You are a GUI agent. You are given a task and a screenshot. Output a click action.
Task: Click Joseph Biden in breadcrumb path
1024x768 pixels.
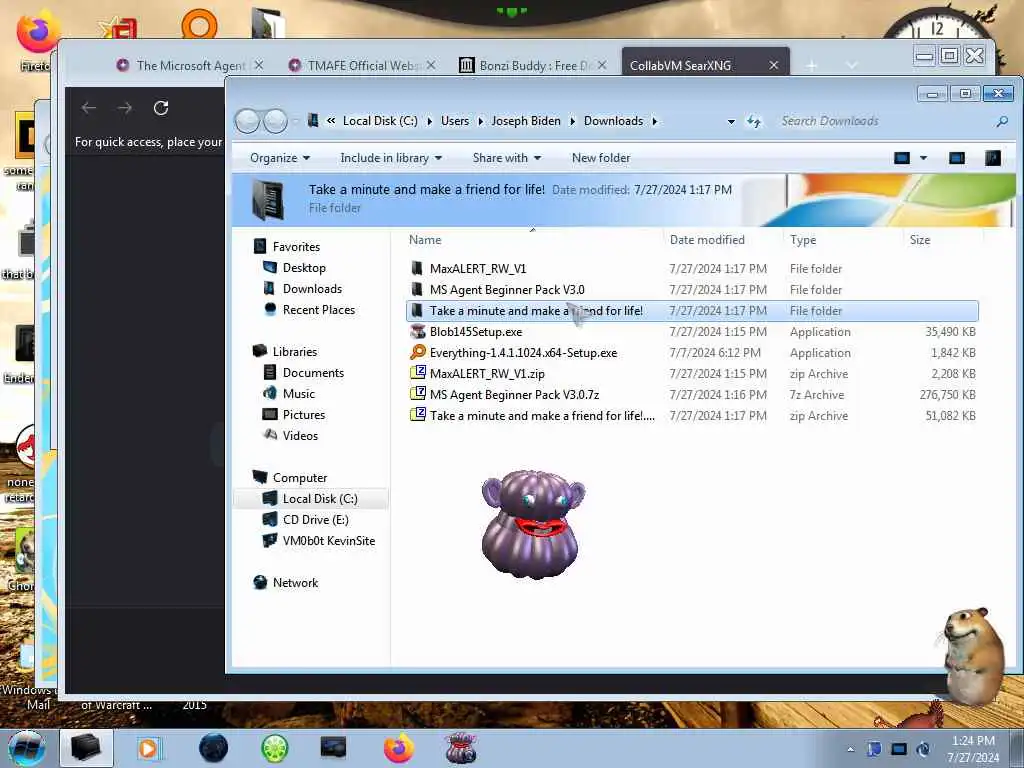click(x=526, y=121)
